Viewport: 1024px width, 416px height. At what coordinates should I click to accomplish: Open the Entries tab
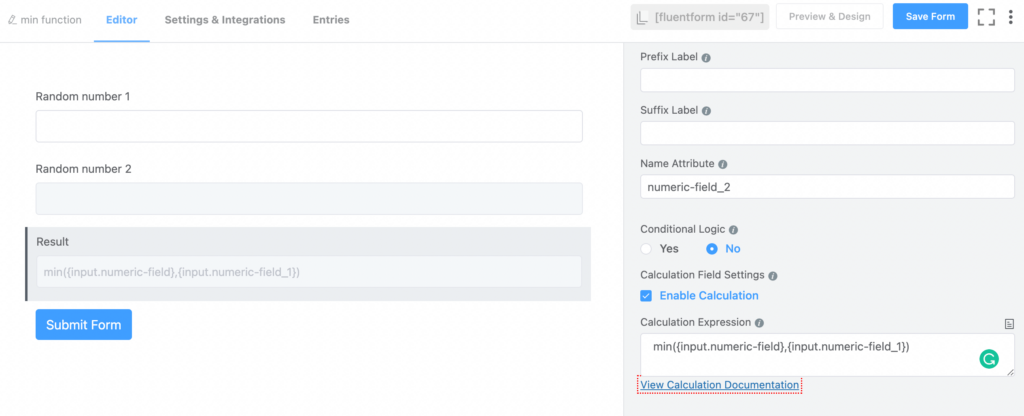pos(331,20)
